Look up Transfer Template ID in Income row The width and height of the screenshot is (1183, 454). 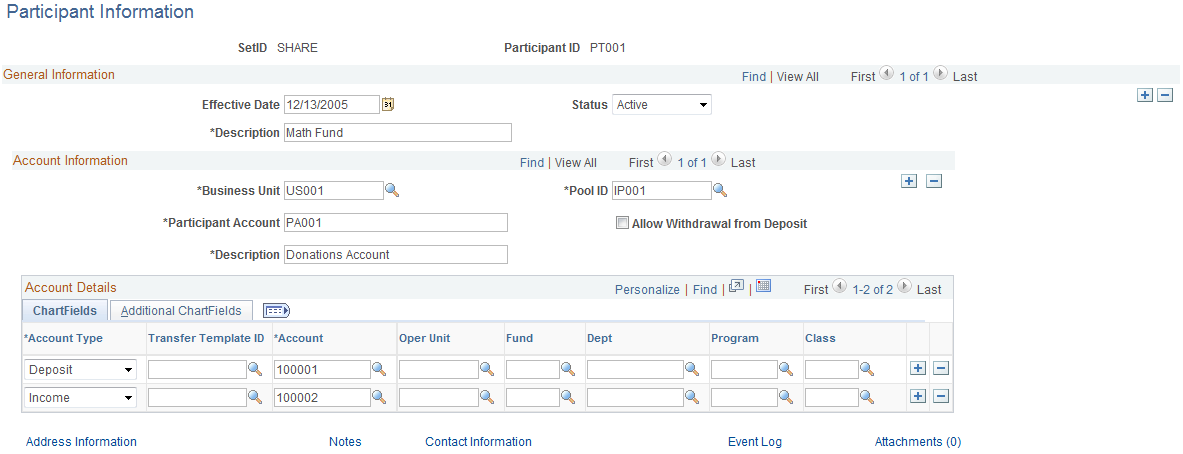tap(255, 398)
